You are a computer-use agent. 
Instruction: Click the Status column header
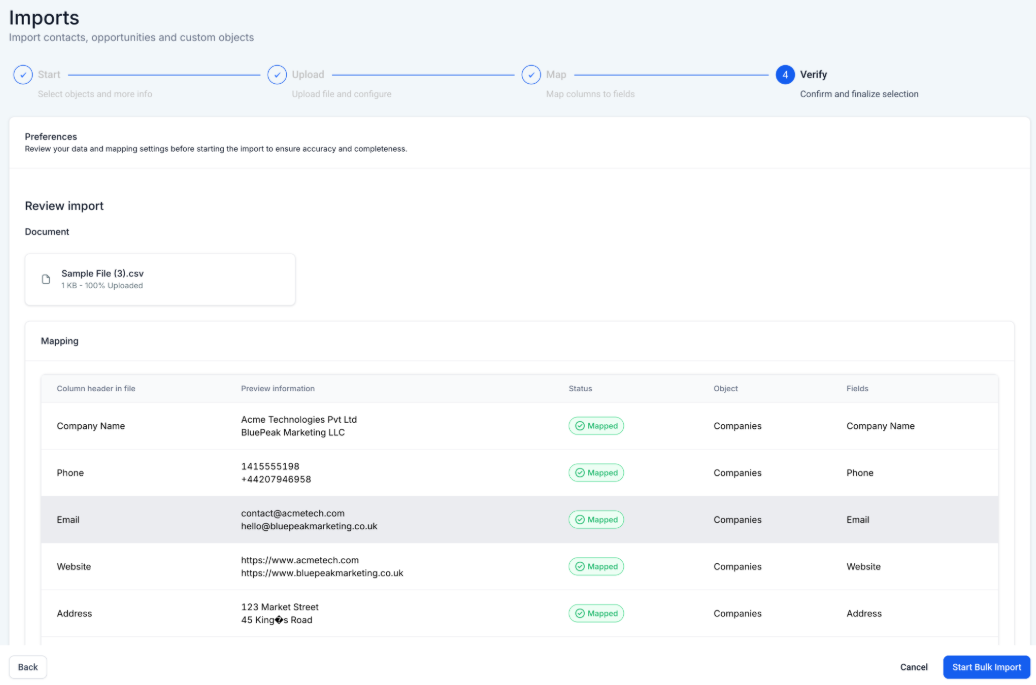coord(580,389)
